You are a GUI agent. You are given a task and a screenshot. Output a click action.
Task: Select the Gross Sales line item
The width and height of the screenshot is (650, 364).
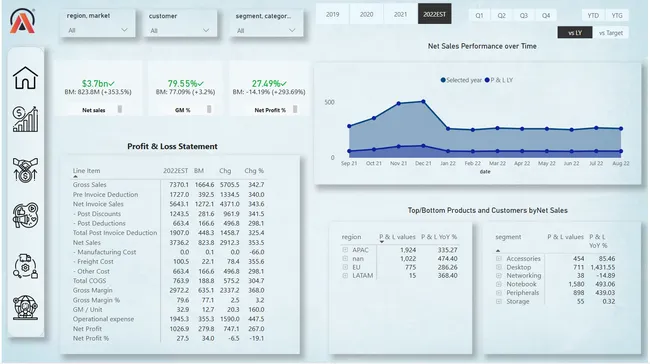pyautogui.click(x=90, y=184)
